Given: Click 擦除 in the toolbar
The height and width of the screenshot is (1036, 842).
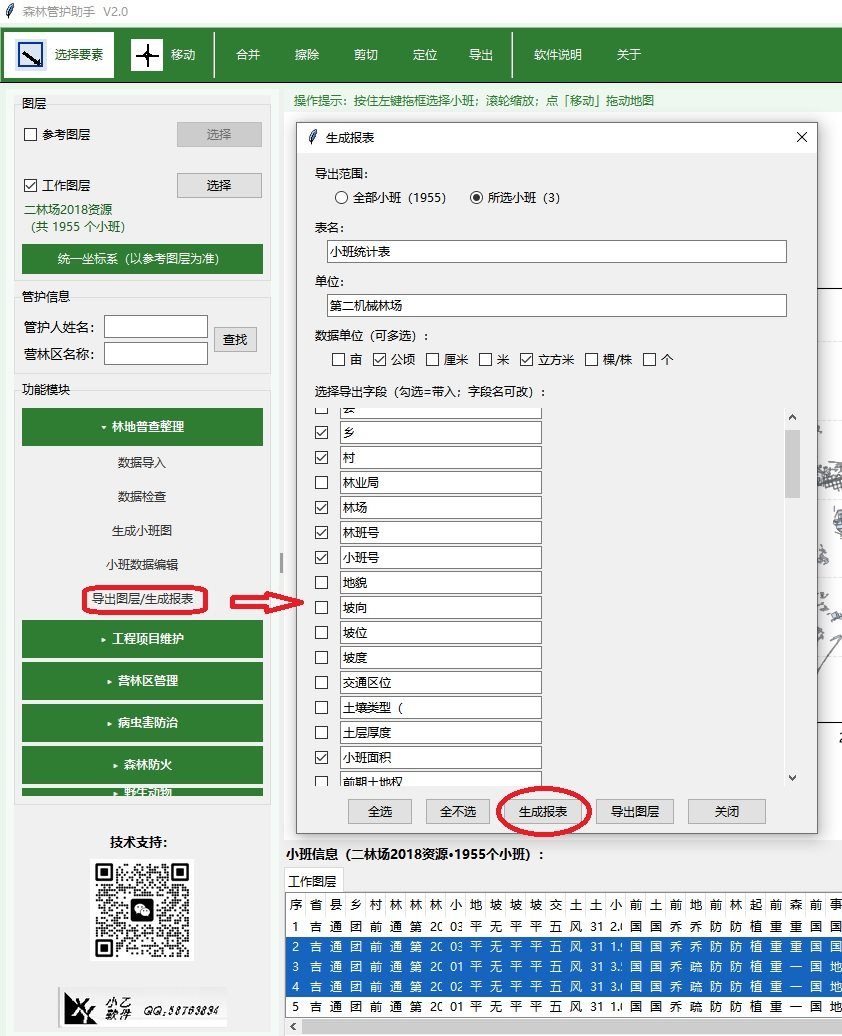Looking at the screenshot, I should pyautogui.click(x=307, y=55).
